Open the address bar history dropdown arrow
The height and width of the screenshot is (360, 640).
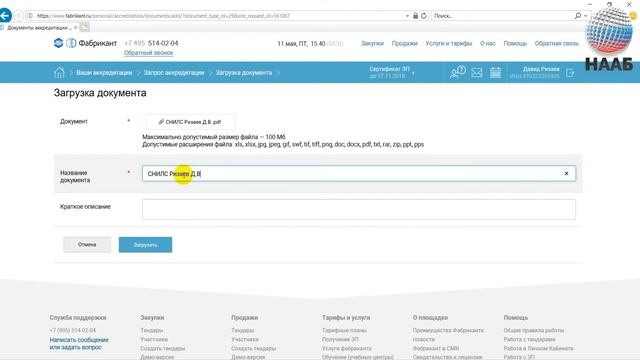coord(407,16)
